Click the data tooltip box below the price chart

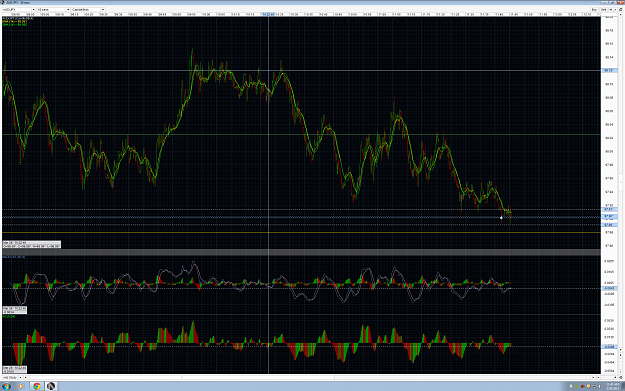pyautogui.click(x=31, y=244)
